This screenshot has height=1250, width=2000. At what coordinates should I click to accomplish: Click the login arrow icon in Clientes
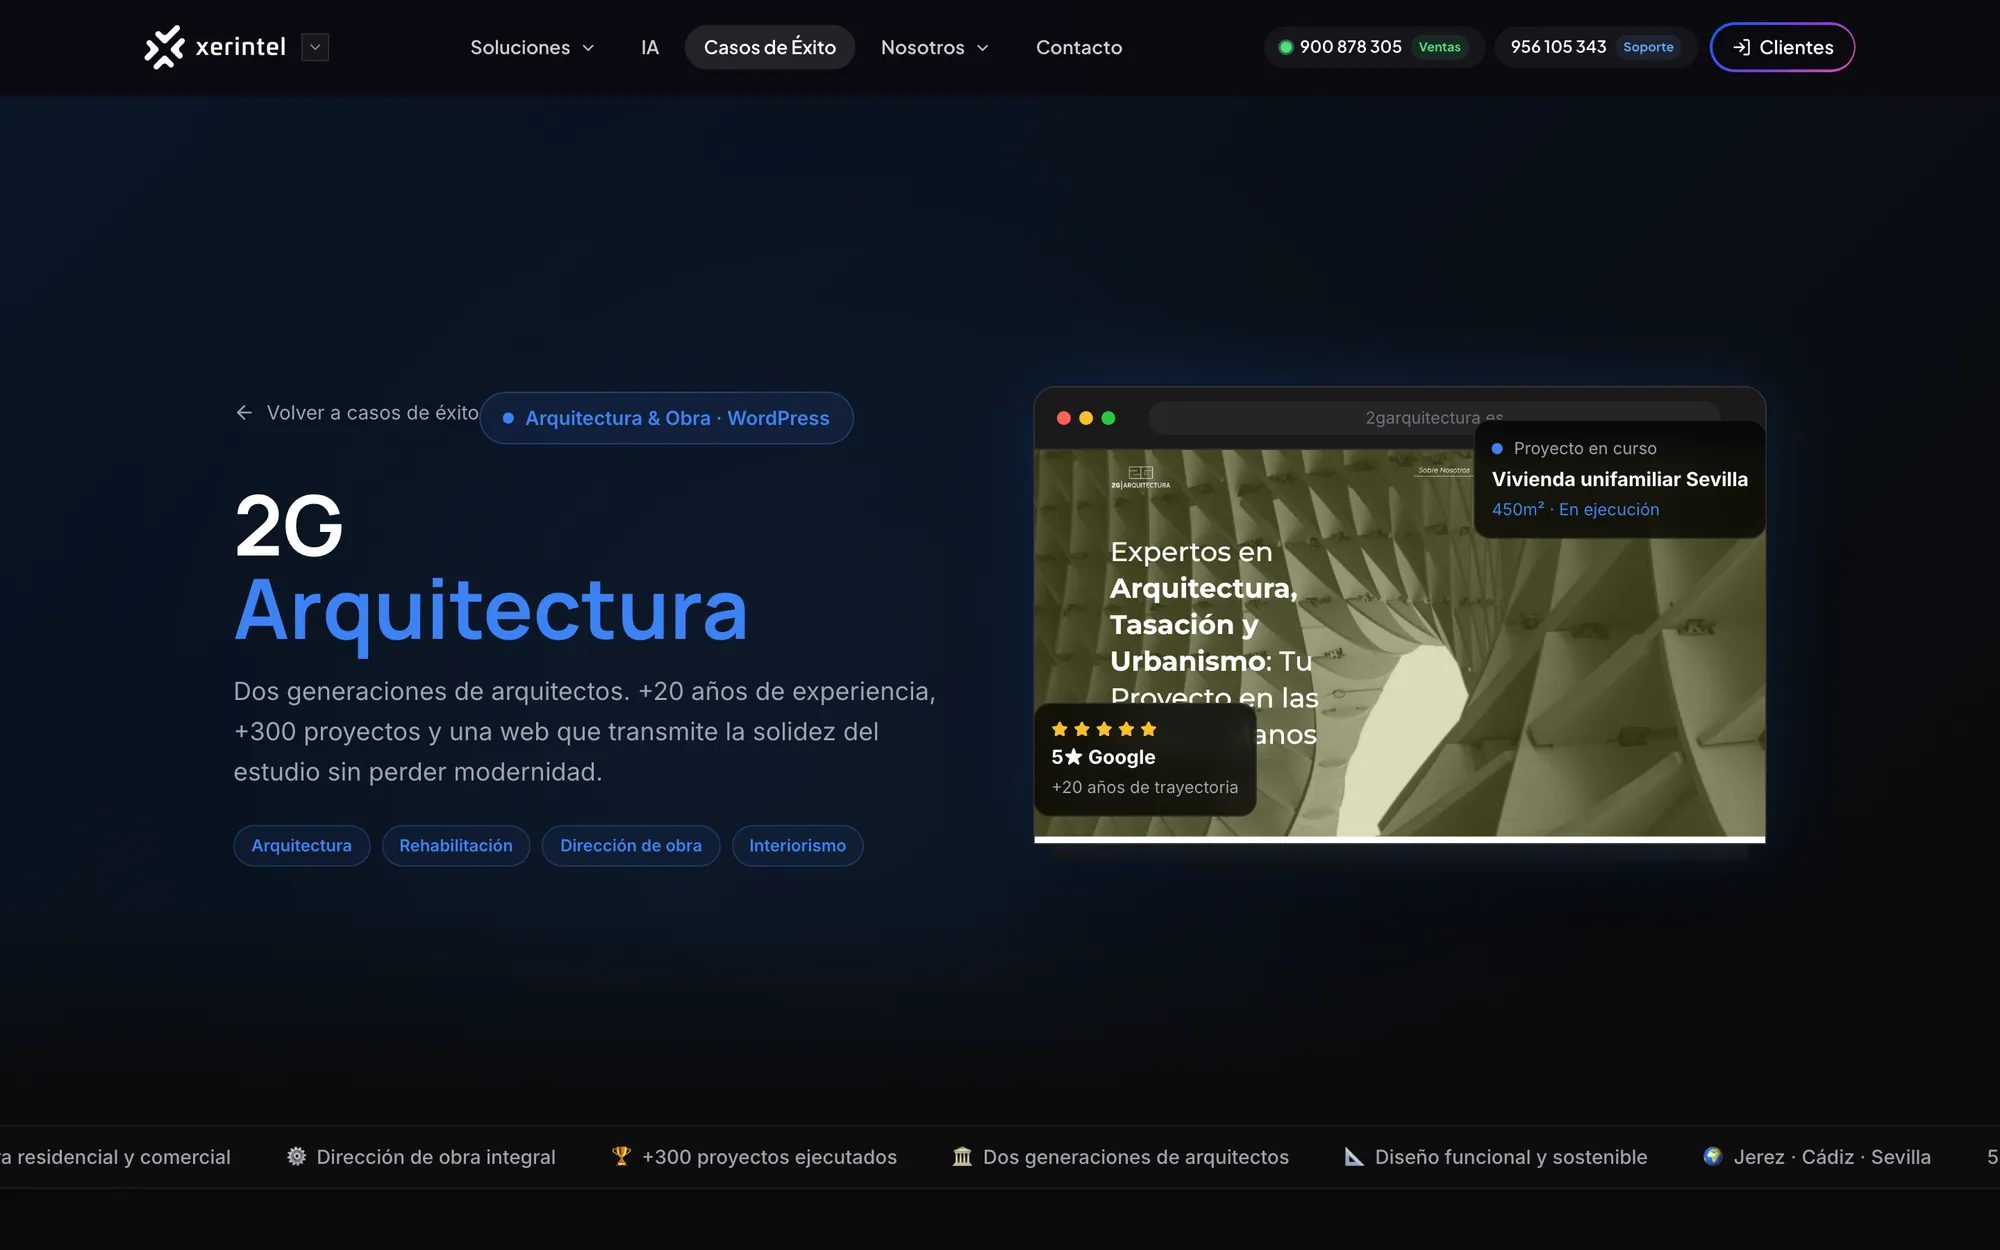coord(1741,47)
